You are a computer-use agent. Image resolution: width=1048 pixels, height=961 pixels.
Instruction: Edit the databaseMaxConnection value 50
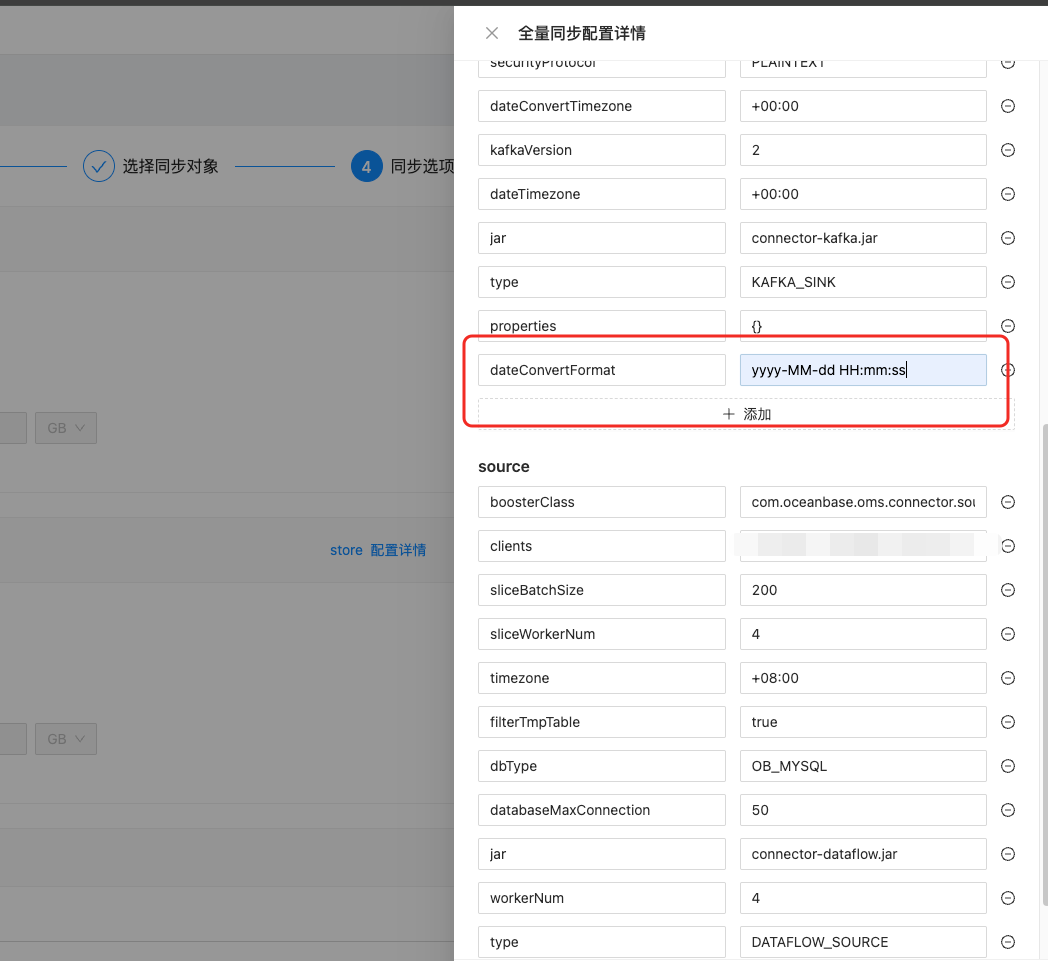863,810
